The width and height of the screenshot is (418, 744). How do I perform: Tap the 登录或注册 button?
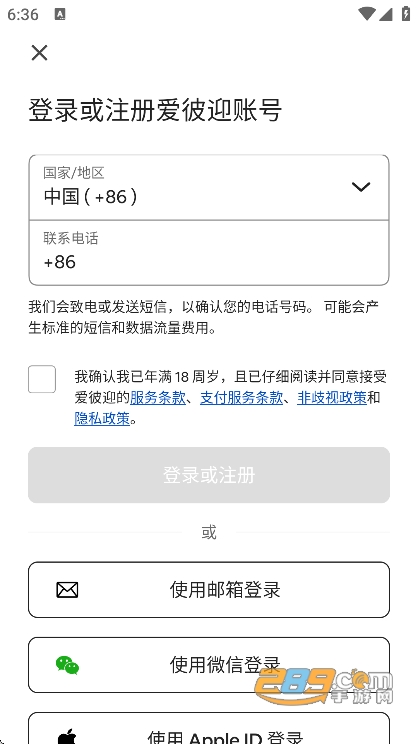[x=209, y=475]
